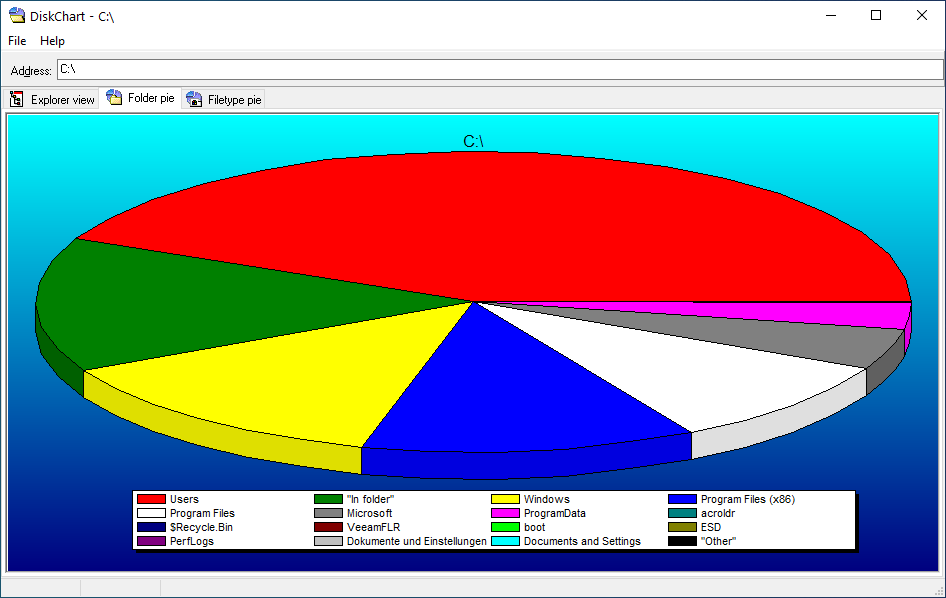Click the "acroldr" legend label
This screenshot has width=946, height=598.
coord(718,513)
